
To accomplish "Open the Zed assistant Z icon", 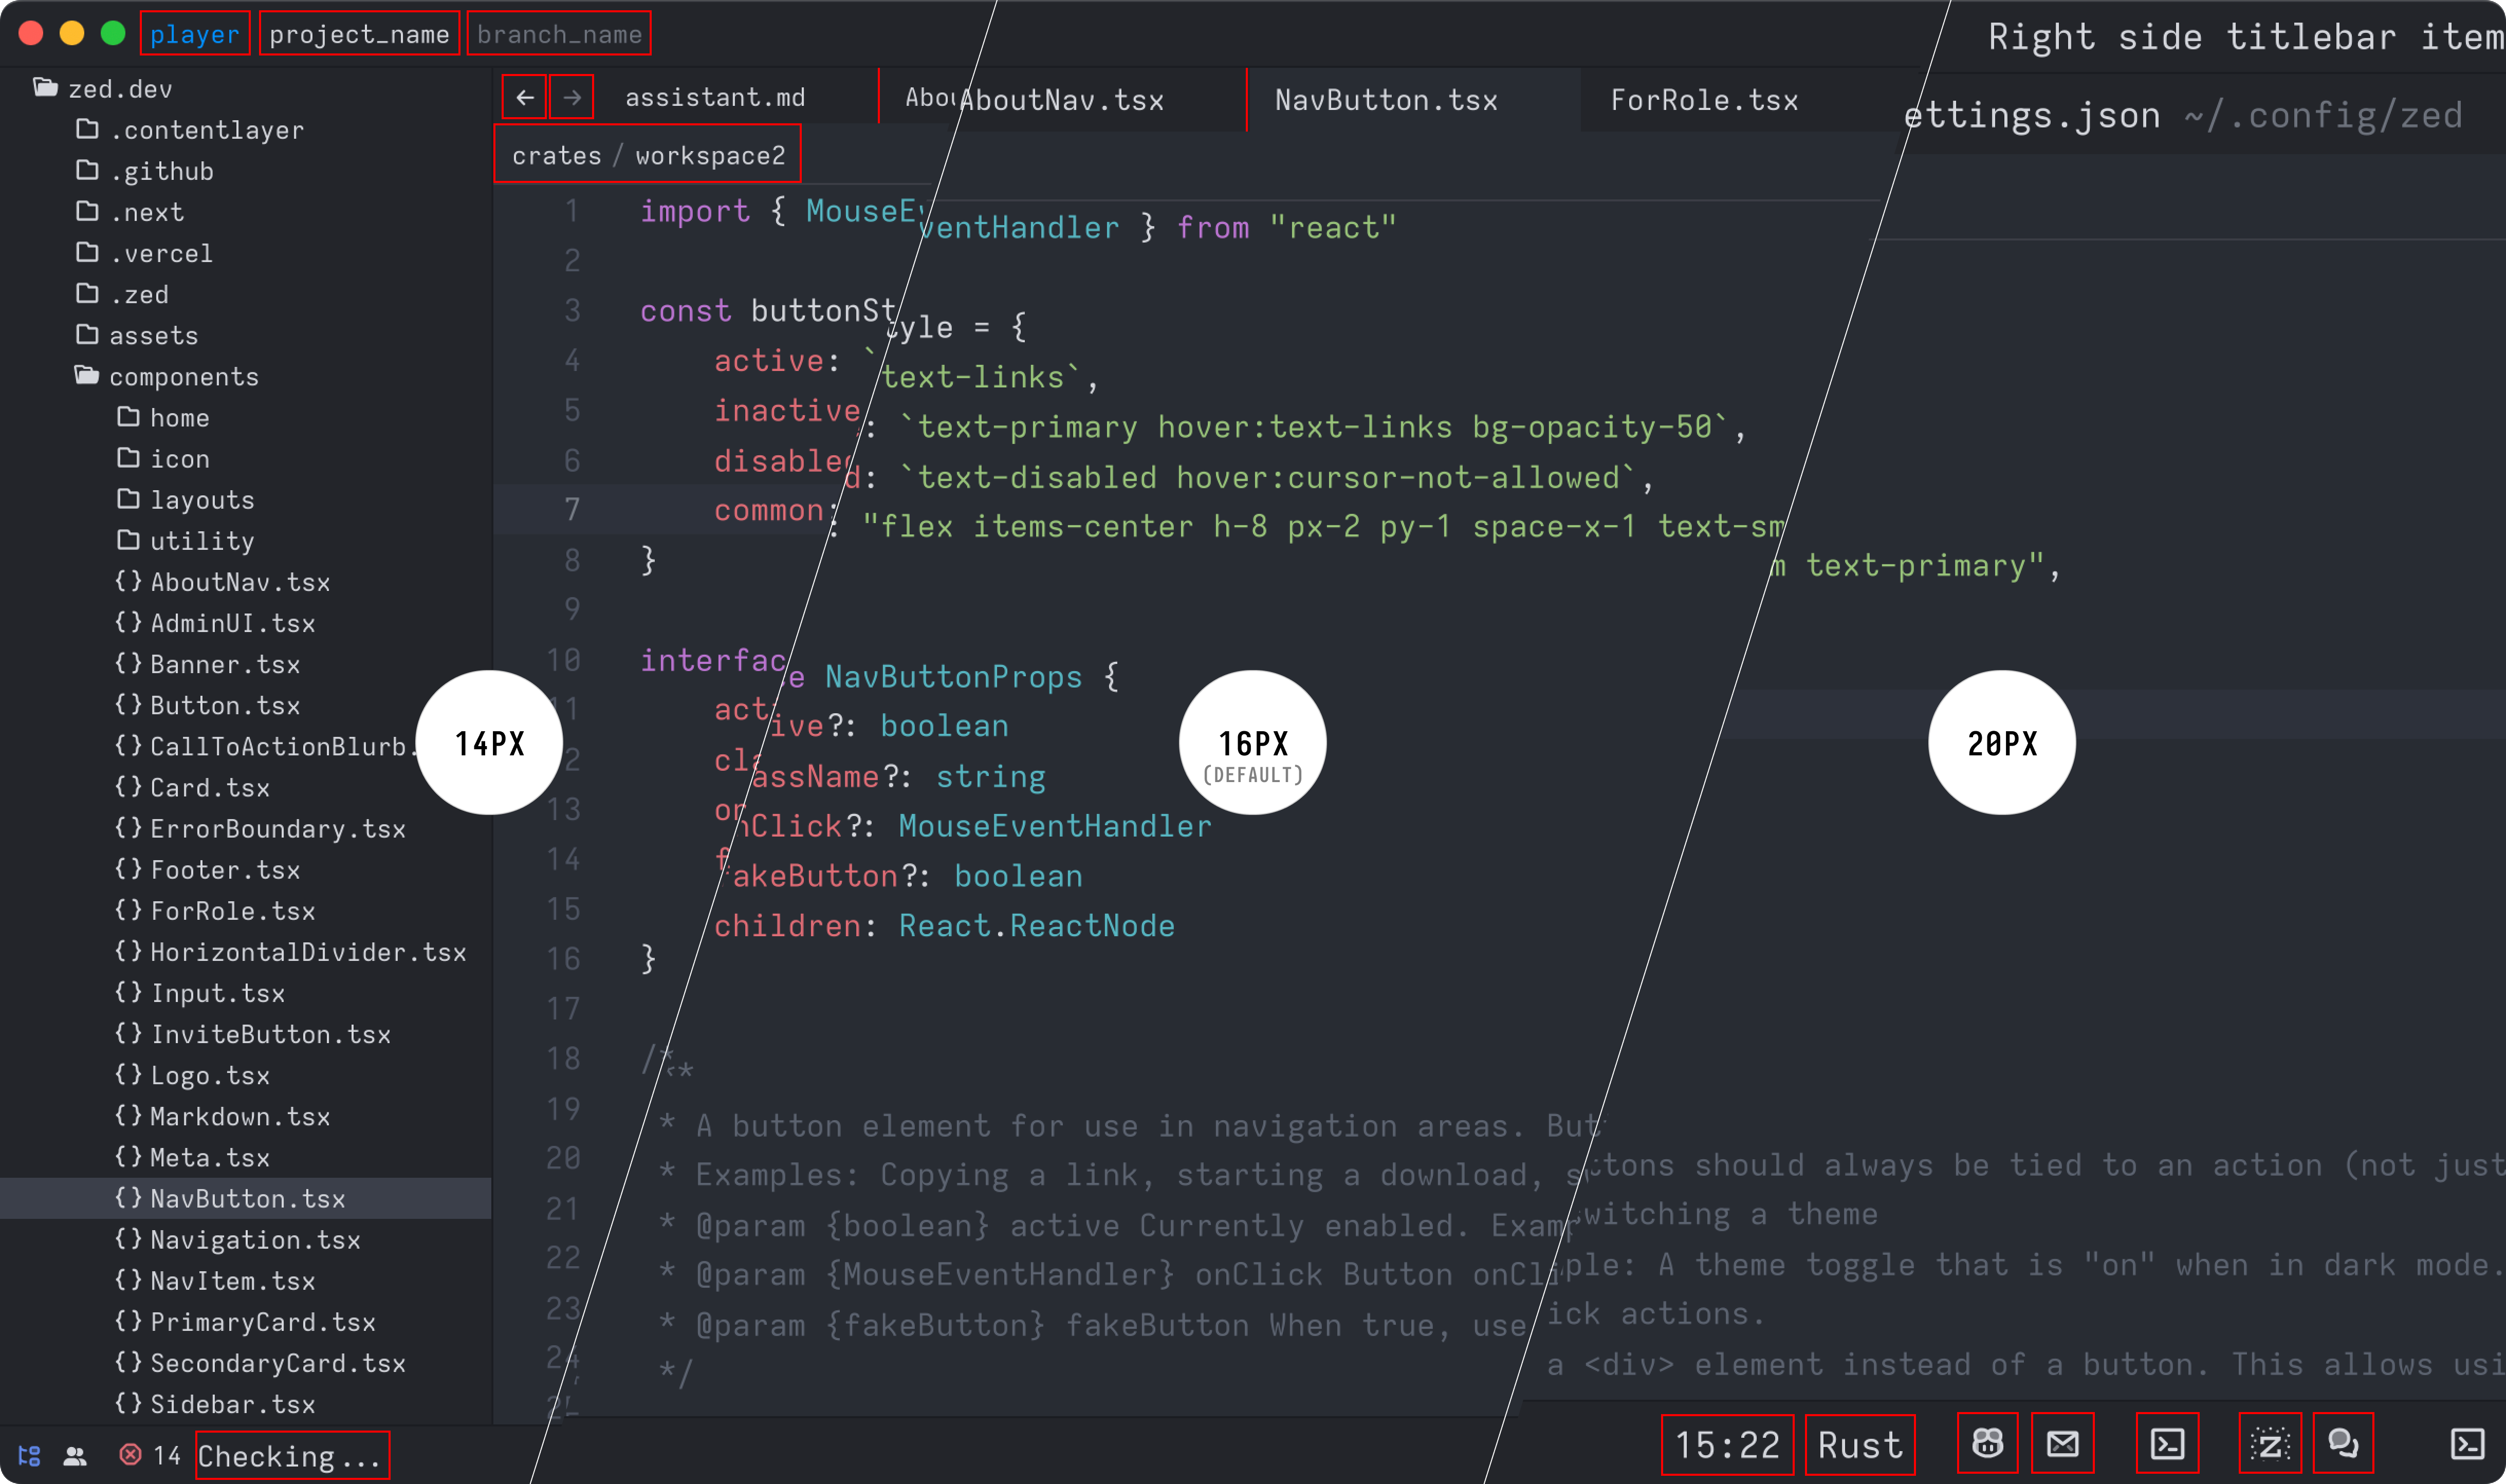I will pyautogui.click(x=2269, y=1444).
